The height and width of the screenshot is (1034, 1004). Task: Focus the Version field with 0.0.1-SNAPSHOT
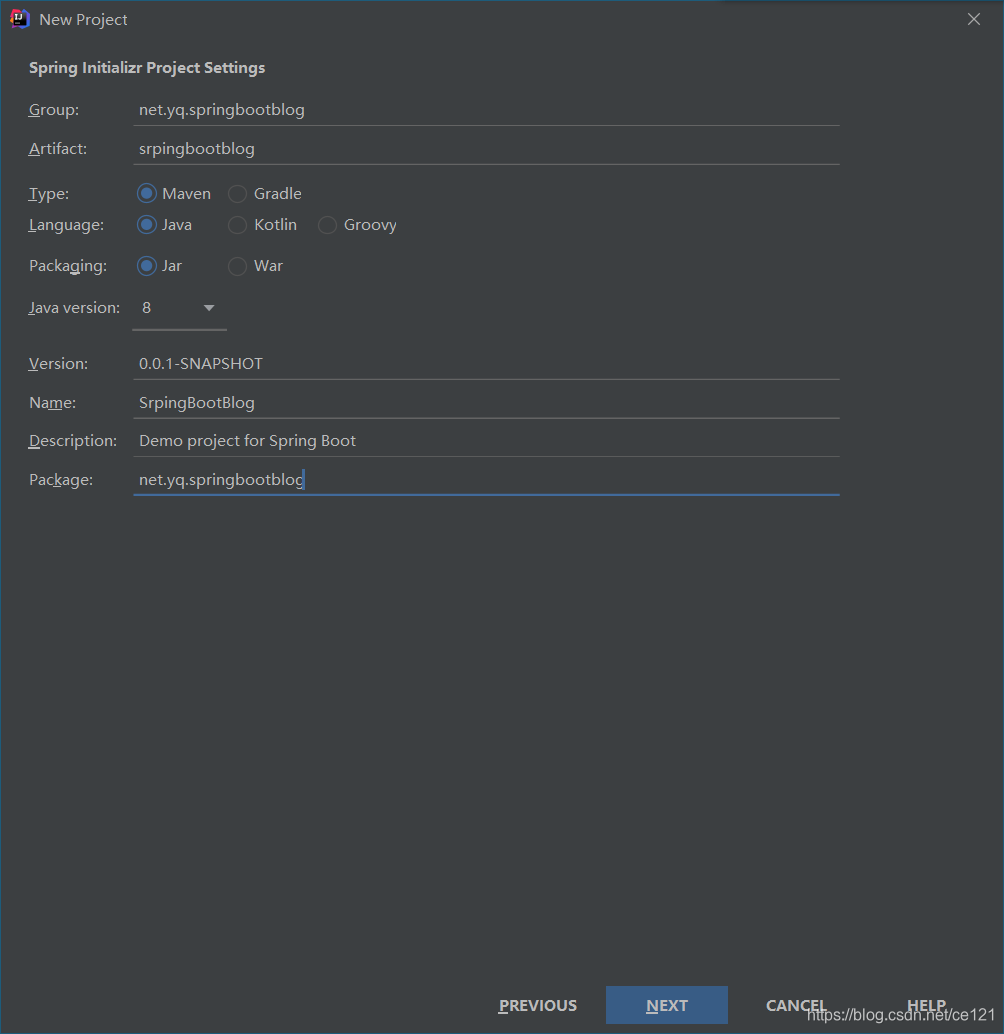[x=486, y=363]
